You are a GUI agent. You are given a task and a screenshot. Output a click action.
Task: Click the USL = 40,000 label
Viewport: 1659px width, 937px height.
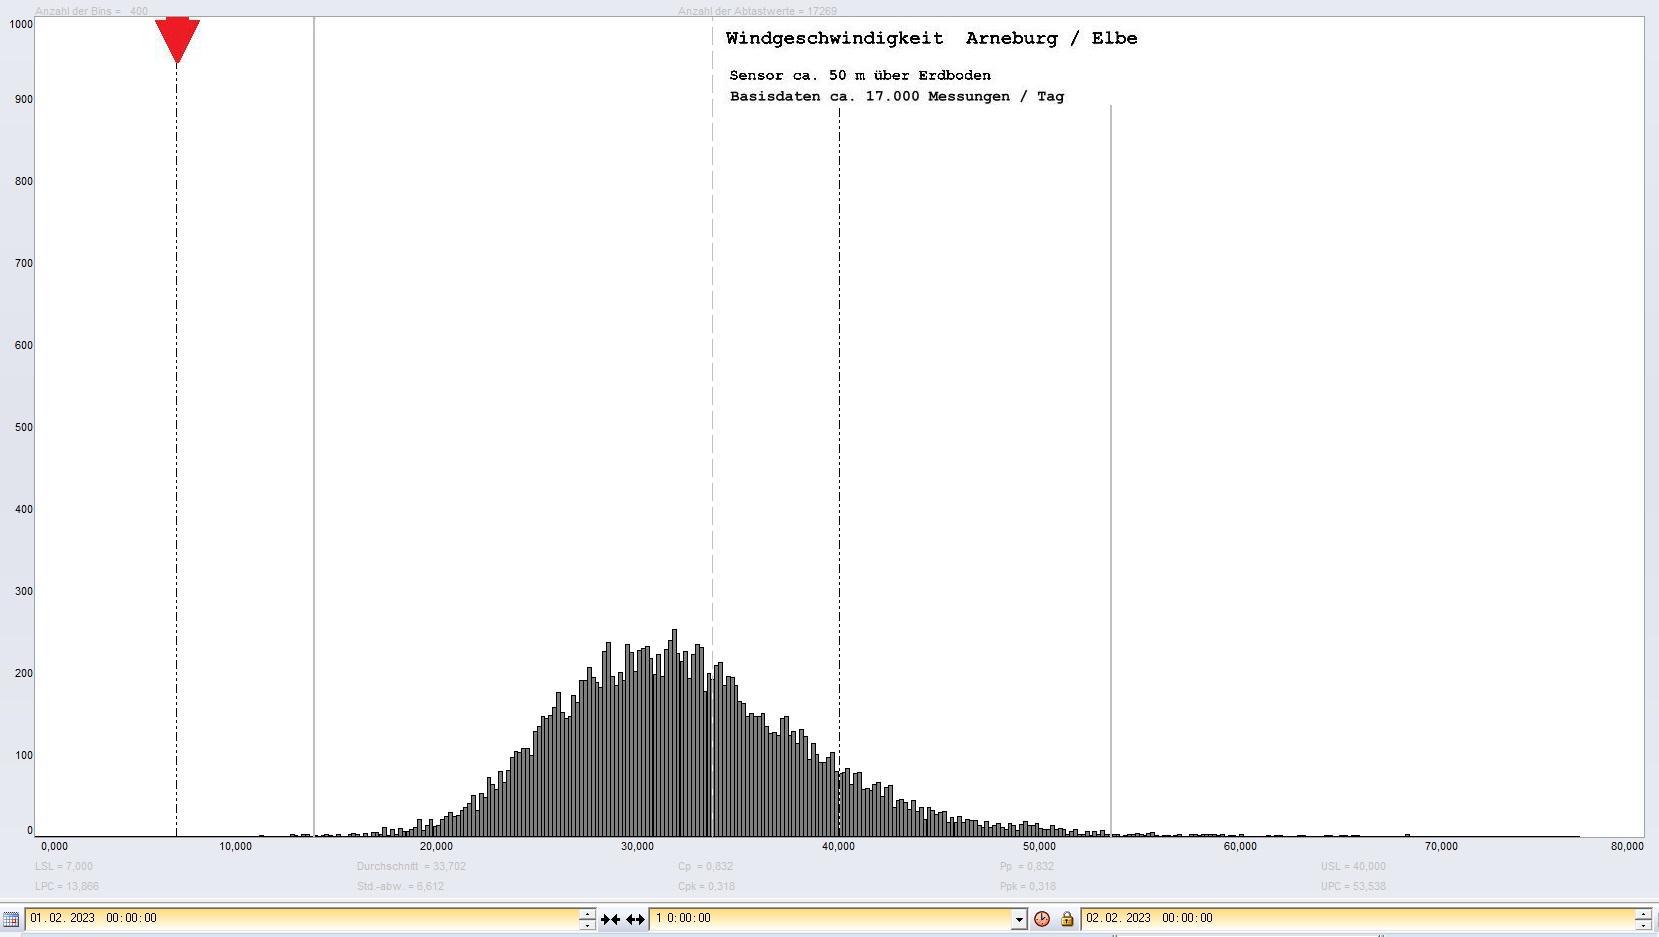[x=1353, y=866]
